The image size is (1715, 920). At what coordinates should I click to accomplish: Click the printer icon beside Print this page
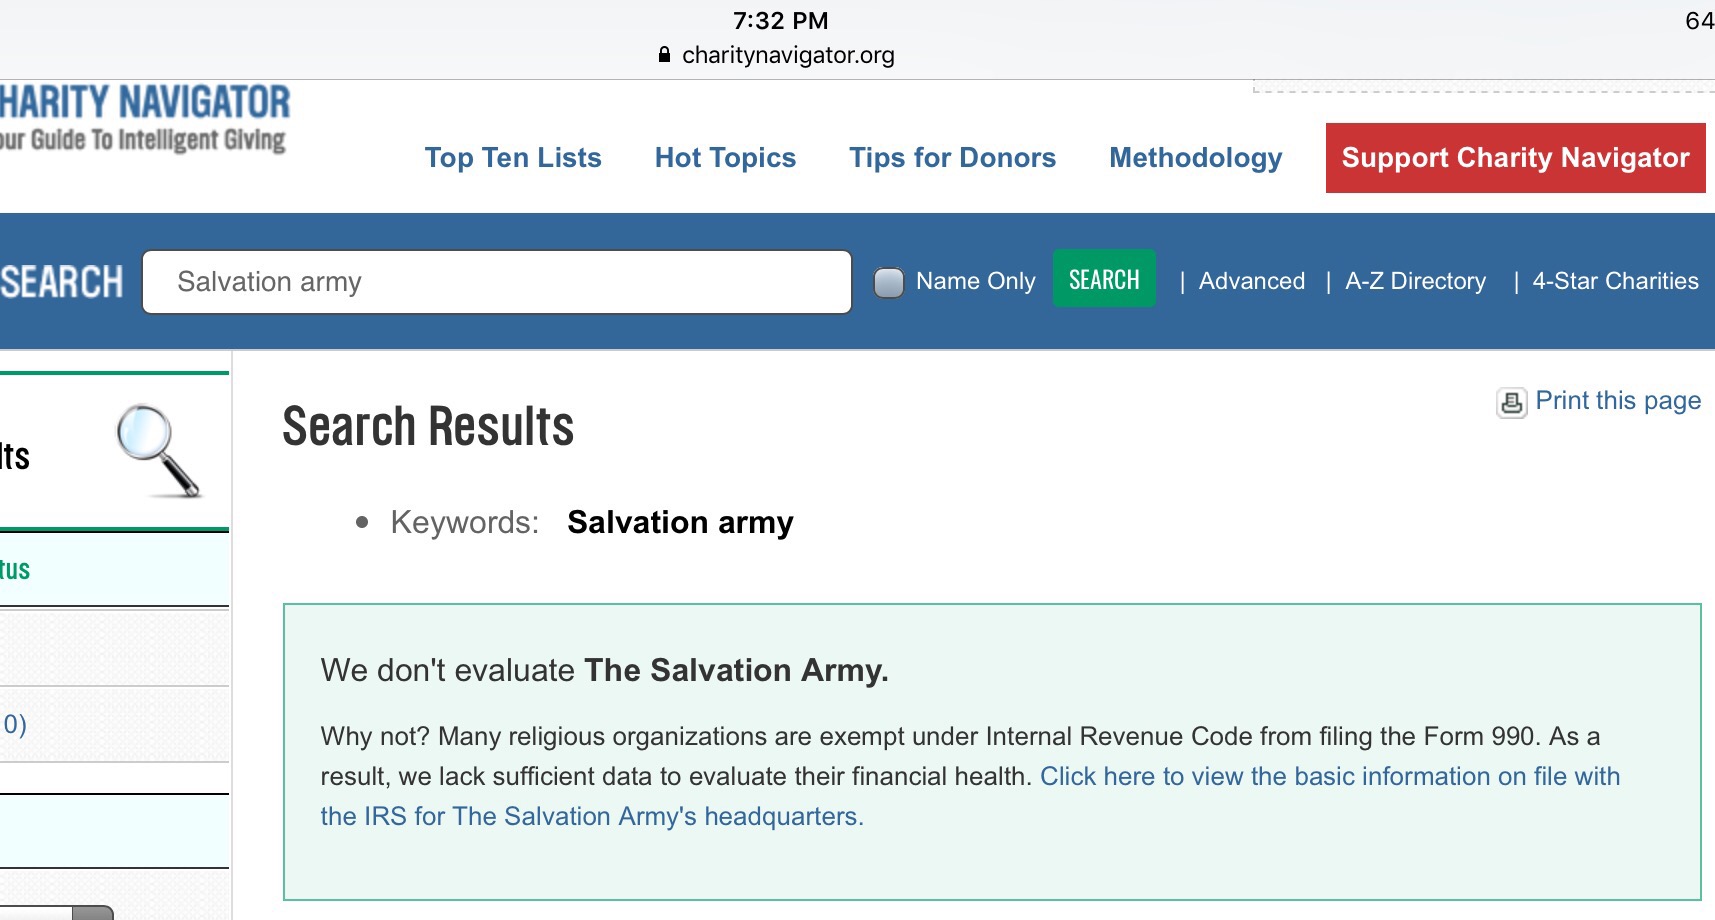1511,402
